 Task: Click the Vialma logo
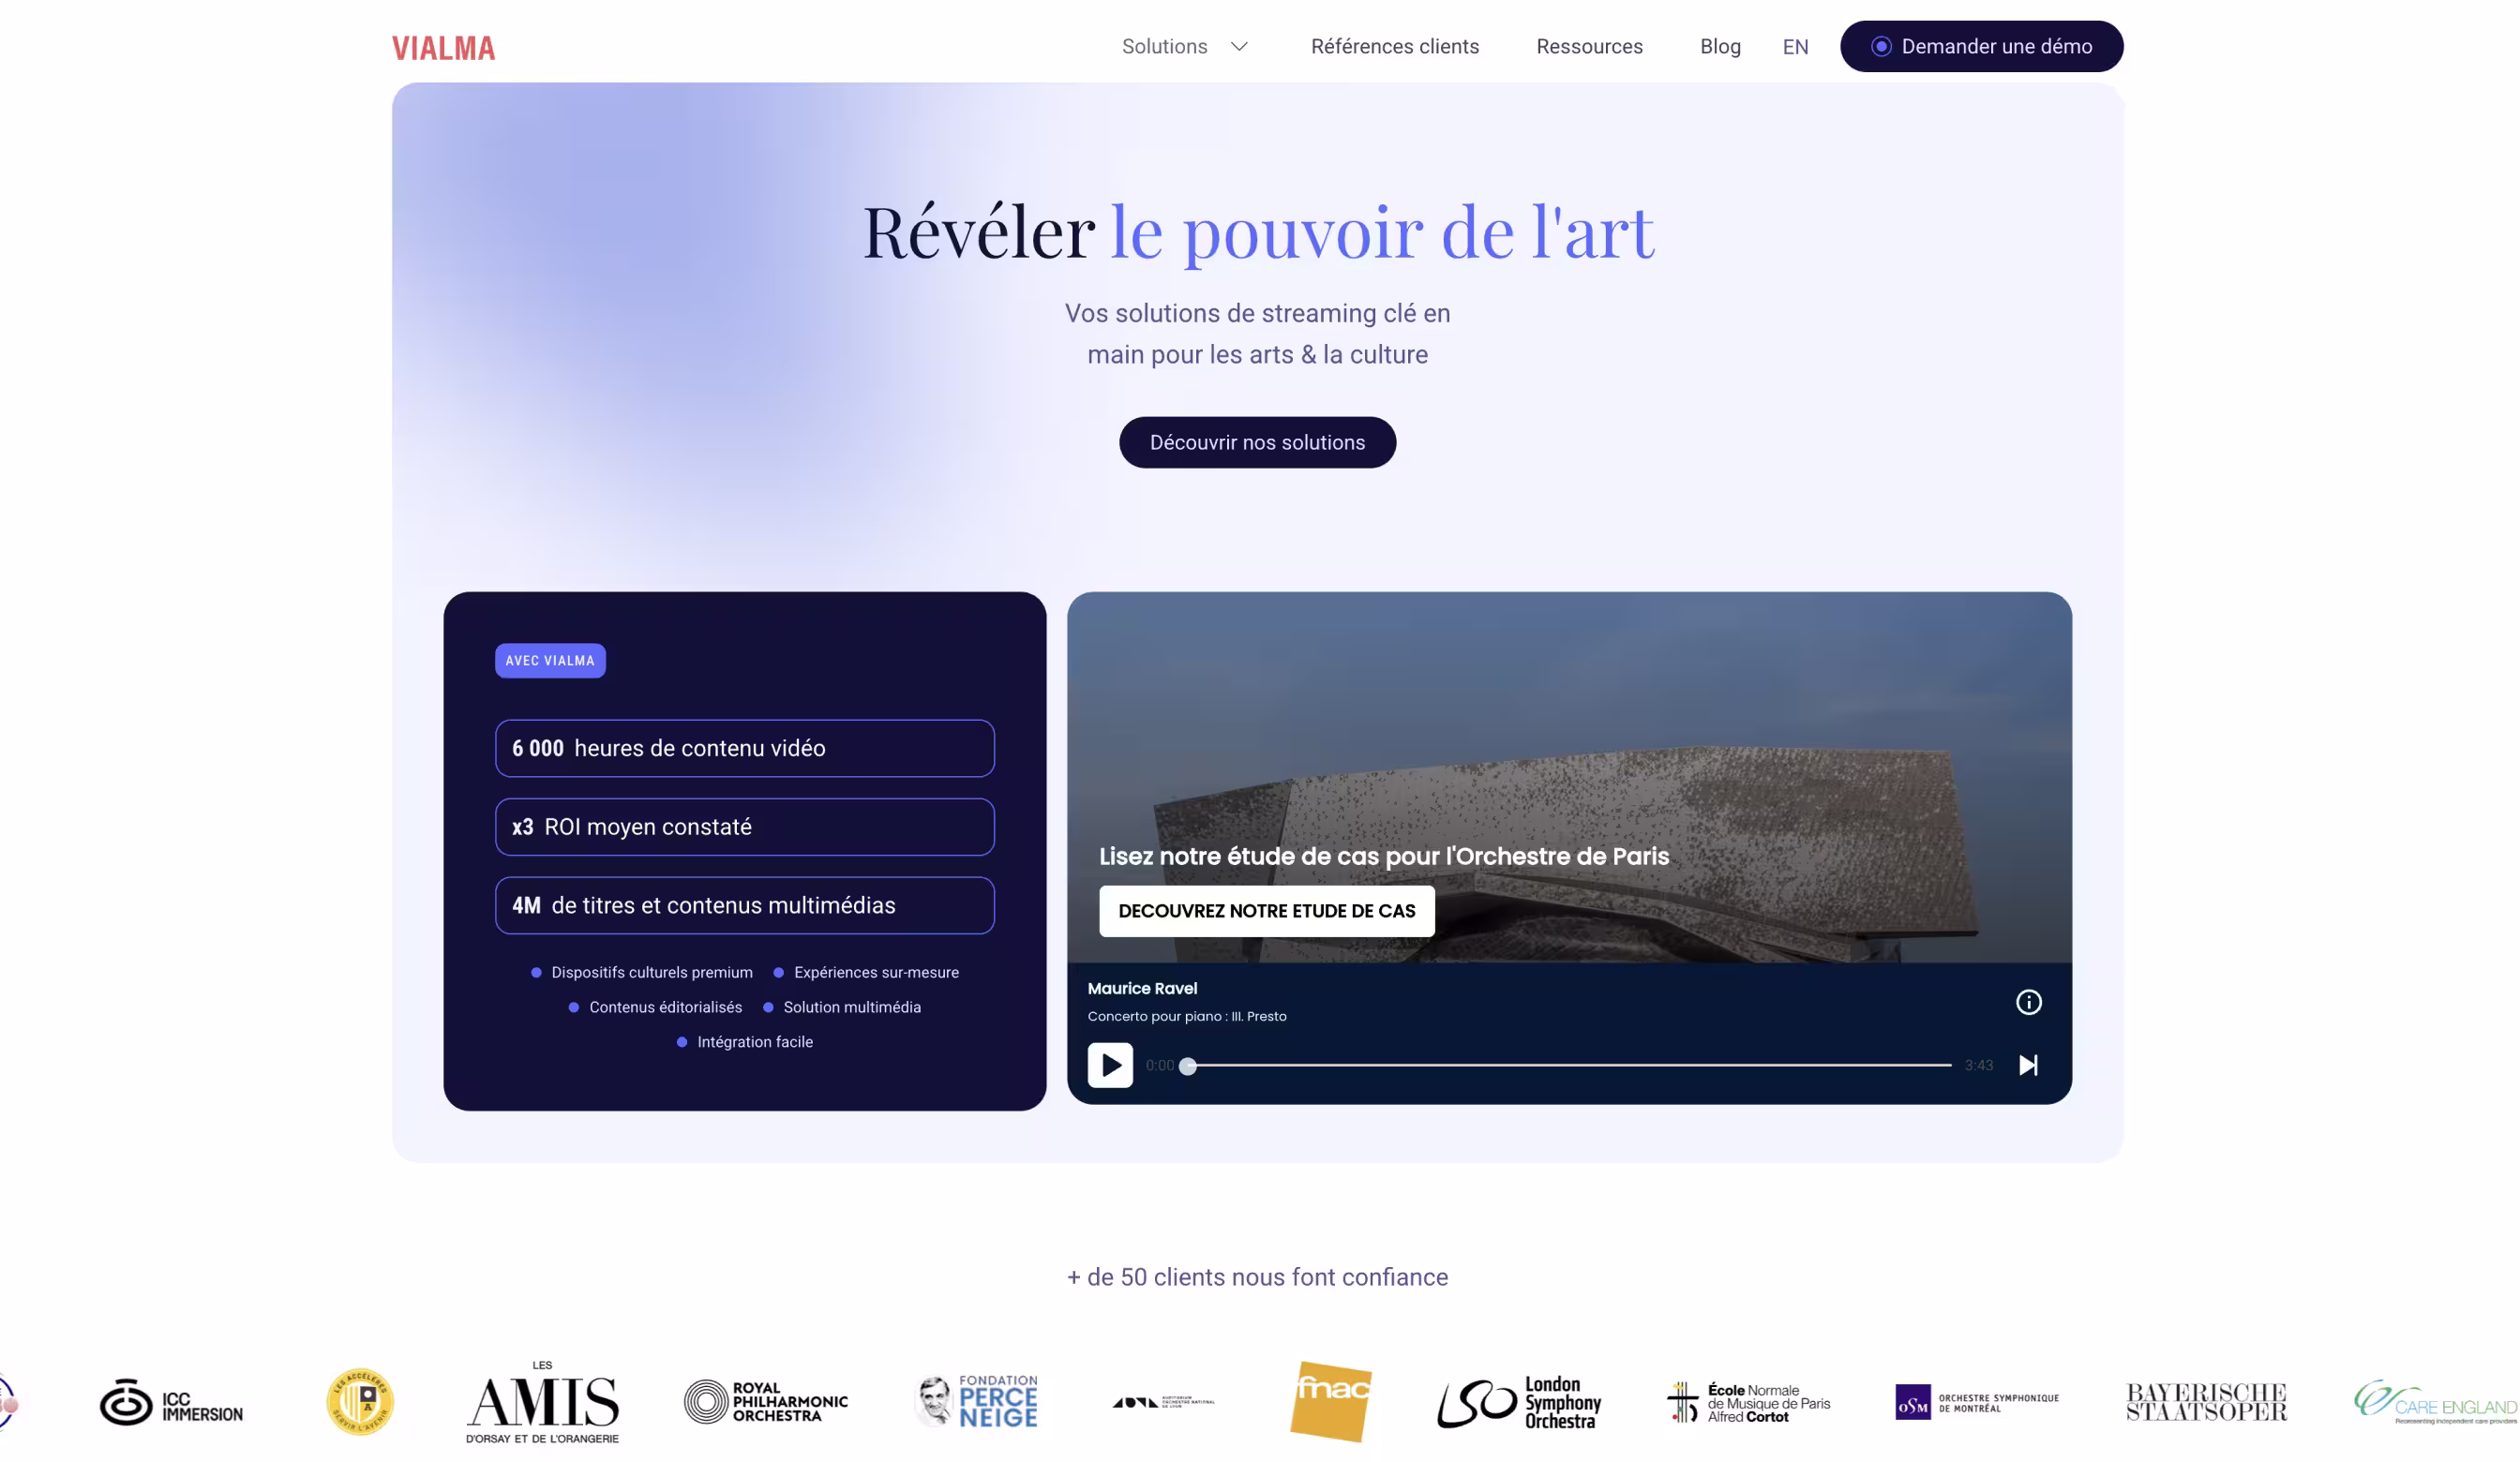(443, 47)
